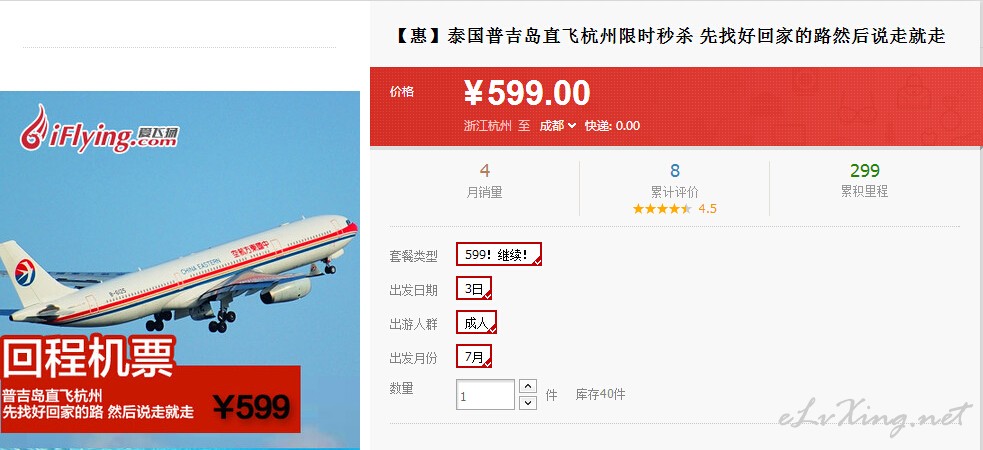The width and height of the screenshot is (983, 450).
Task: Click the iFlying.com logo in the banner
Action: pyautogui.click(x=99, y=130)
